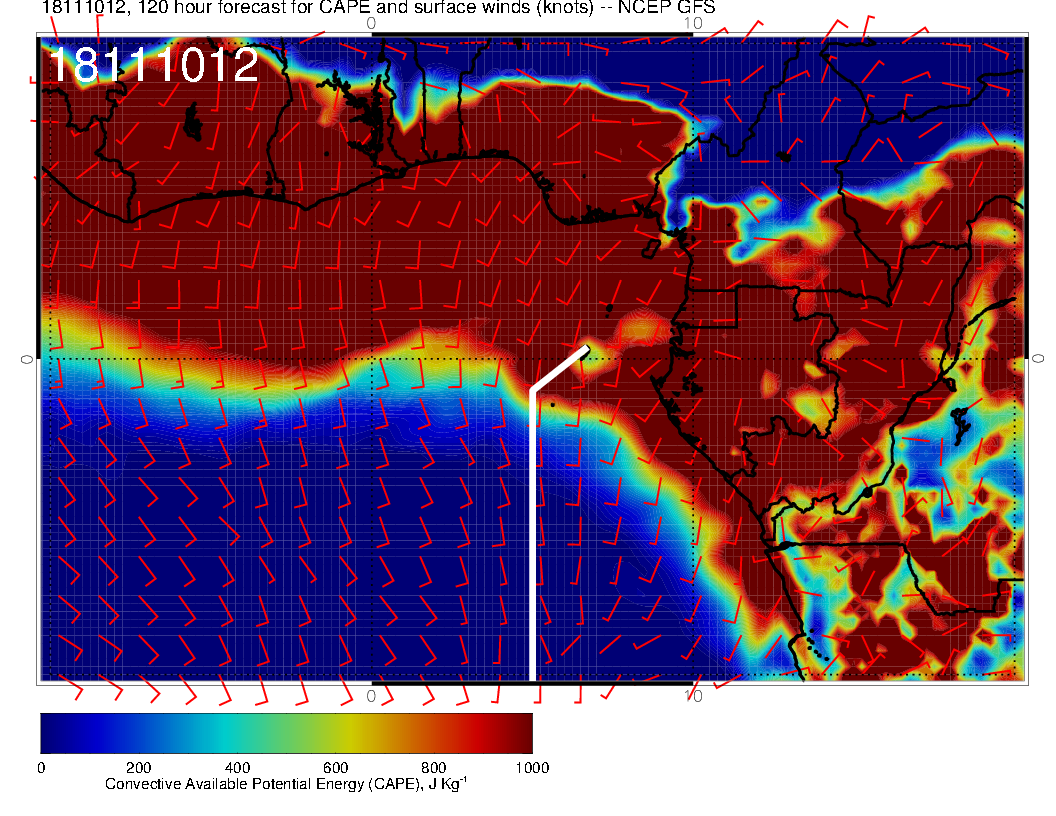The width and height of the screenshot is (1056, 816).
Task: Click the 200 tick label under colorbar
Action: [x=139, y=768]
